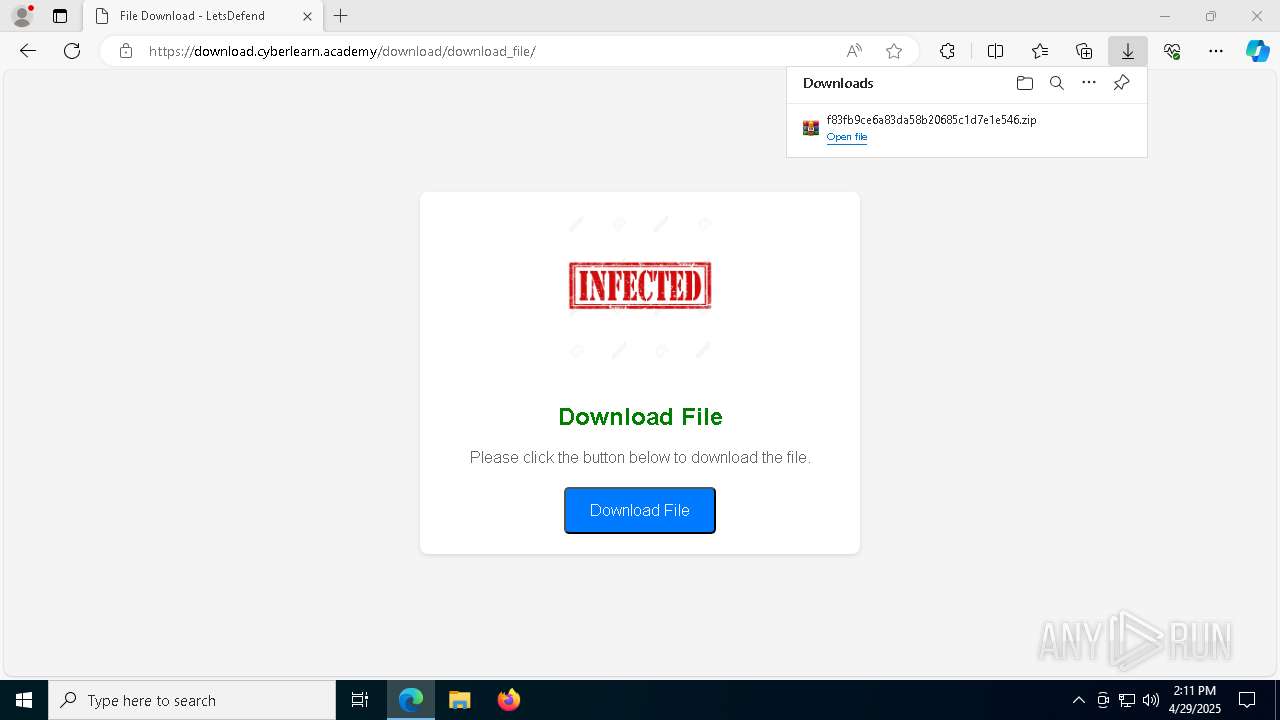
Task: Click the Open file link
Action: (846, 137)
